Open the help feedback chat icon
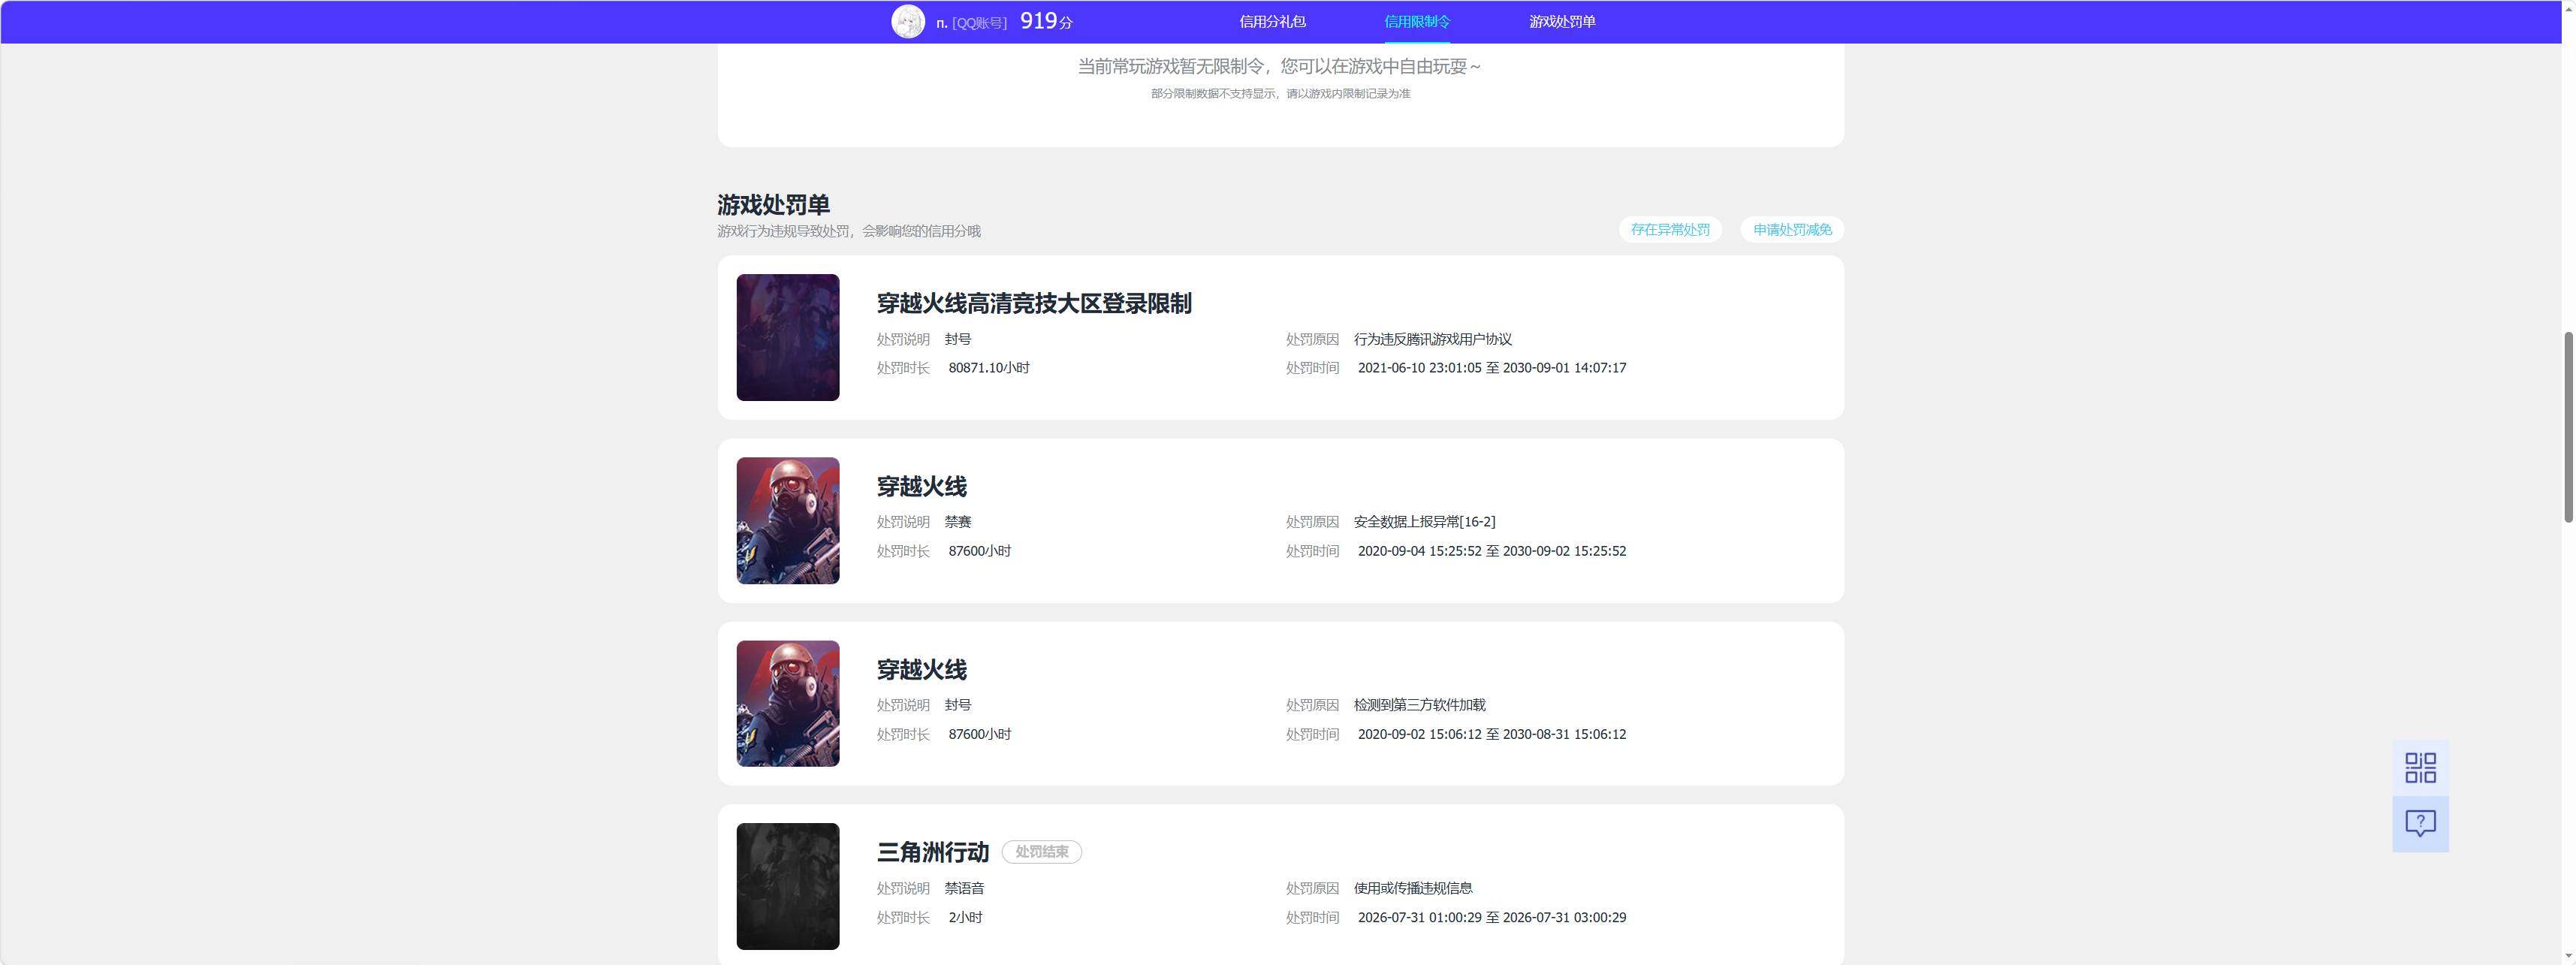 2420,824
